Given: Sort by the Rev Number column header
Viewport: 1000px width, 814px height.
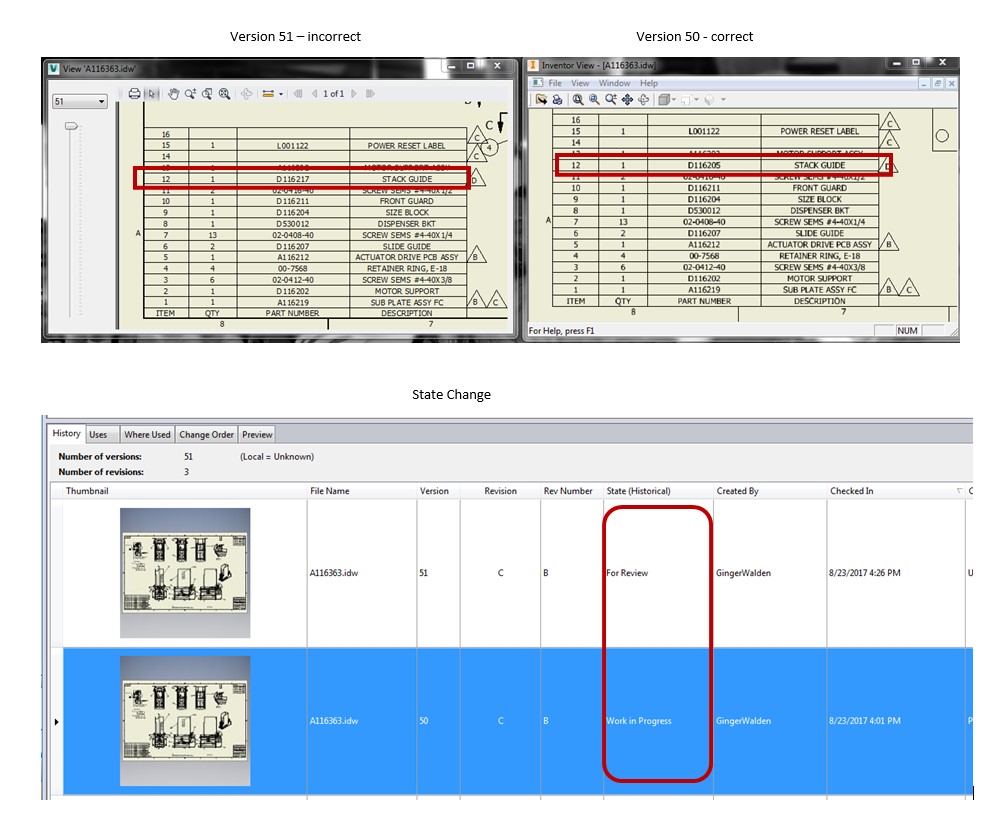Looking at the screenshot, I should (x=571, y=491).
